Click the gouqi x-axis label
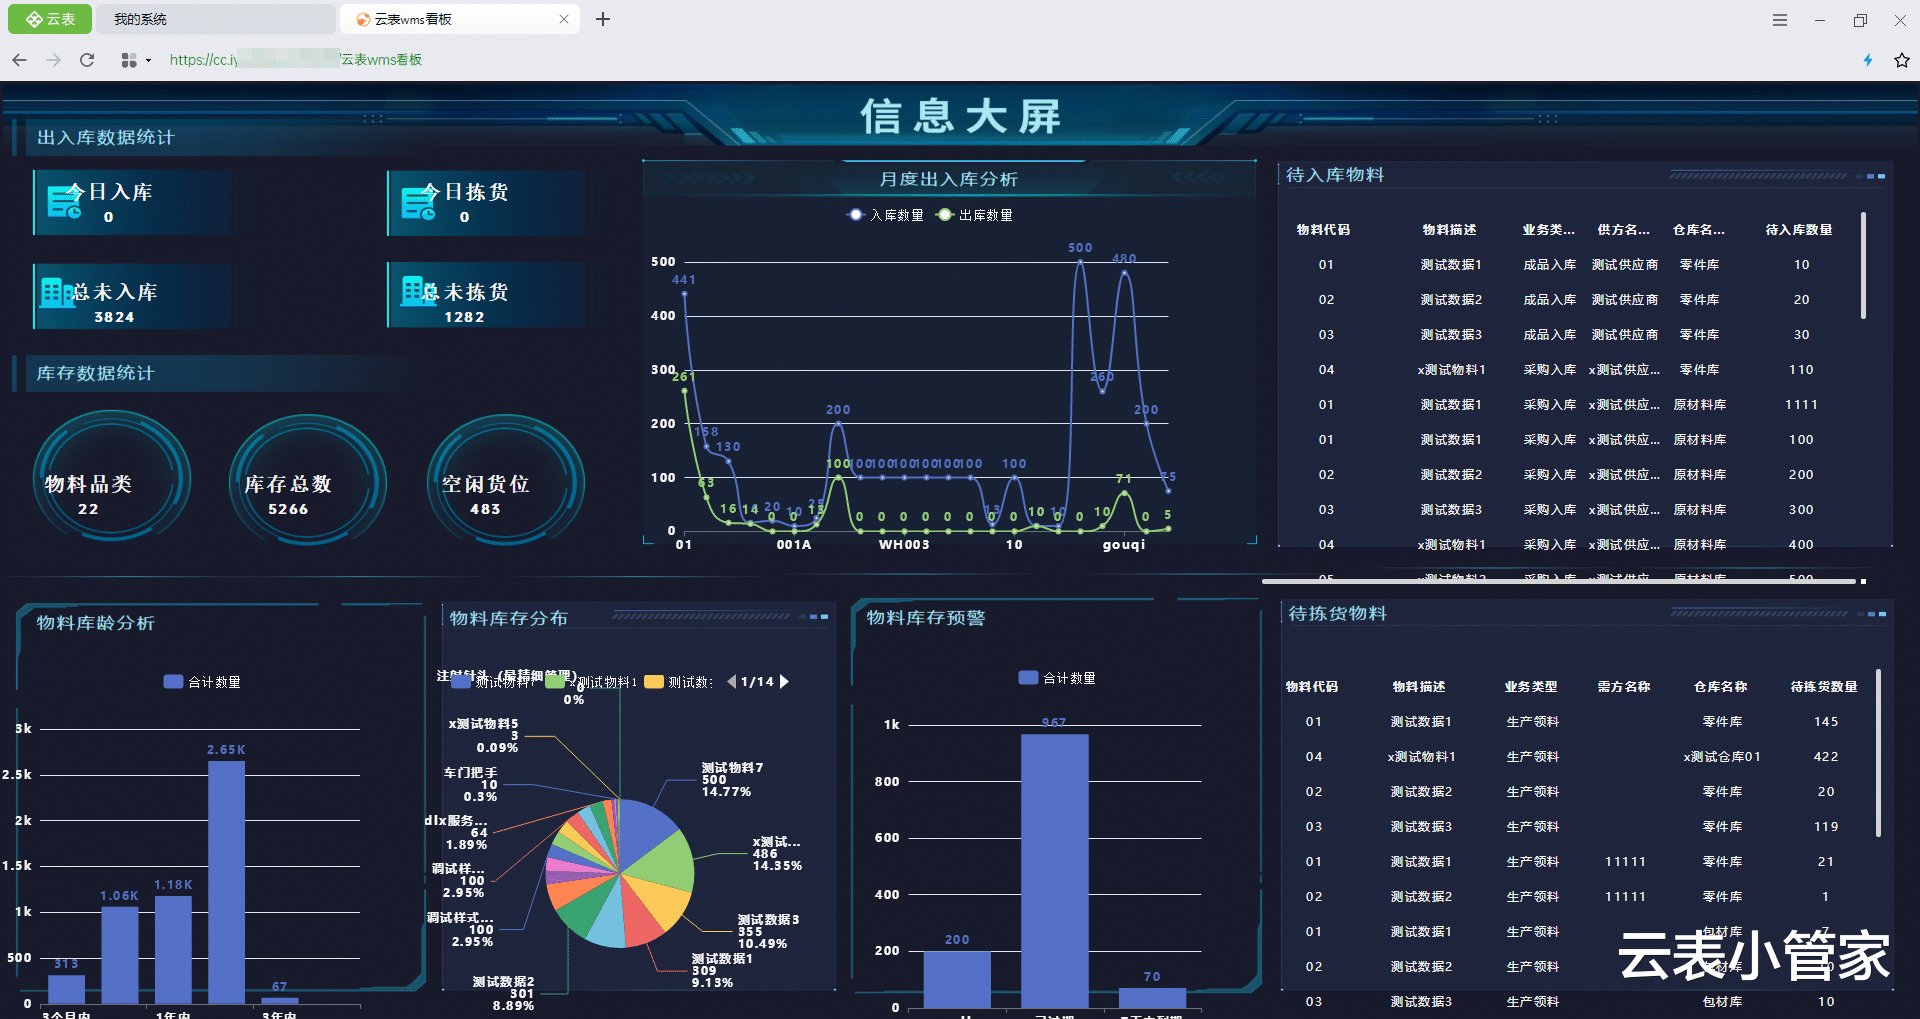Screen dimensions: 1920x1019 (1124, 545)
